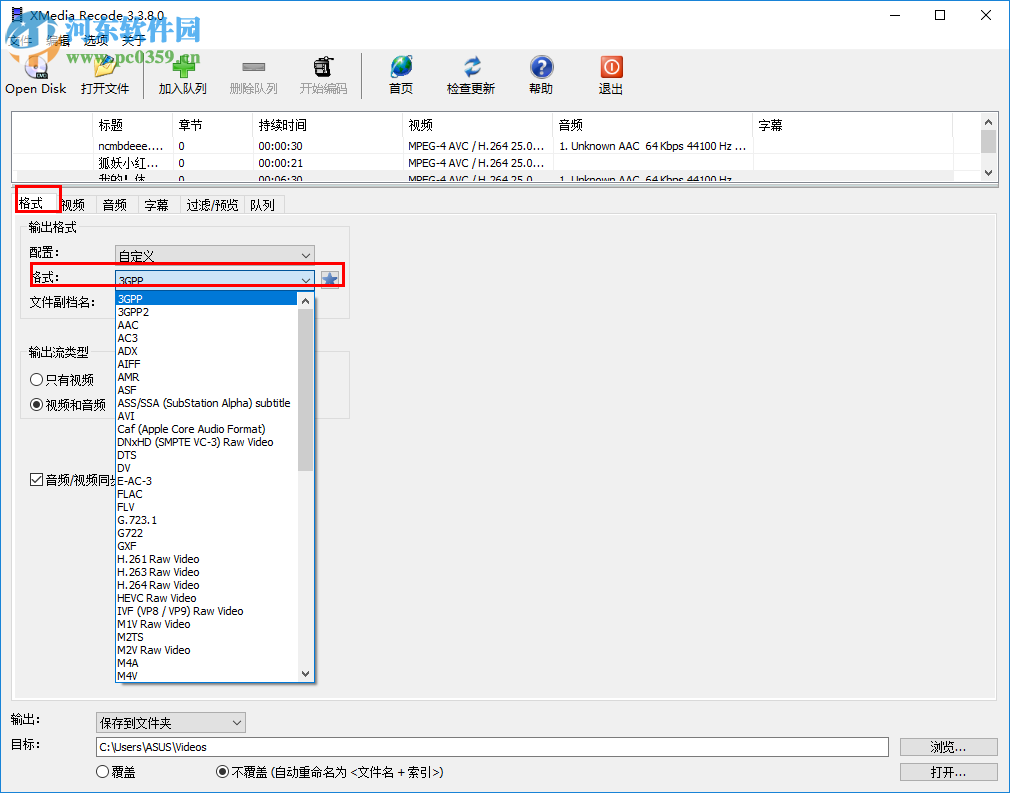Viewport: 1010px width, 793px height.
Task: Enable the 音频/视频同步 checkbox
Action: point(39,478)
